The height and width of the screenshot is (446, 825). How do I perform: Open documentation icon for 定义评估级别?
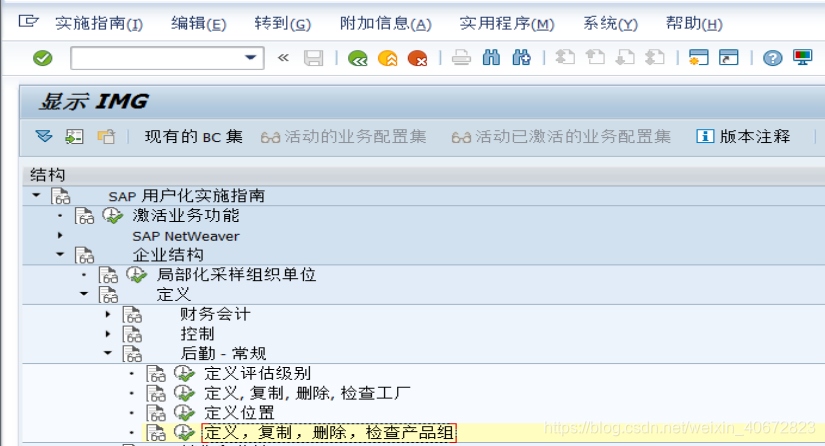156,374
